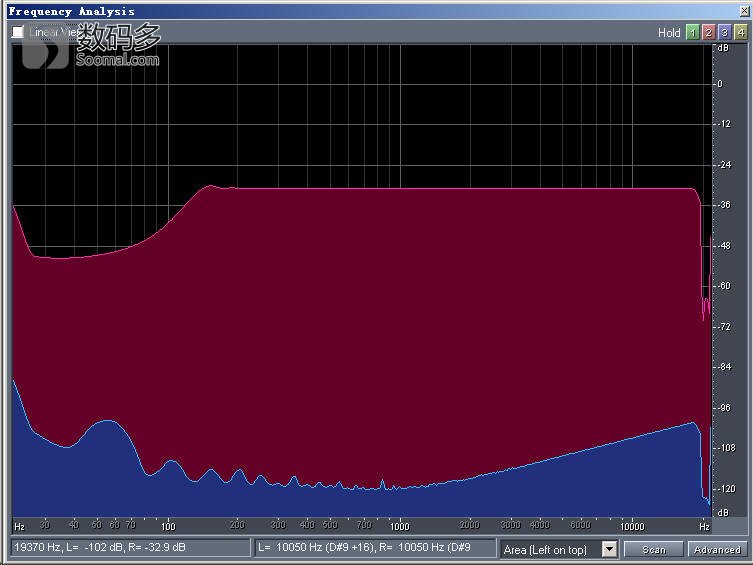Close the Frequency Analysis window
This screenshot has width=753, height=565.
(743, 11)
